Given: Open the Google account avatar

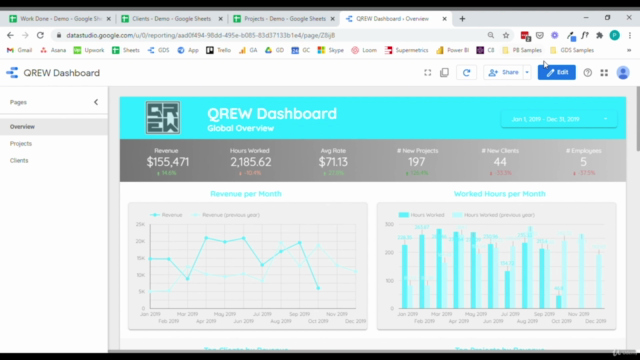Looking at the screenshot, I should [x=623, y=73].
